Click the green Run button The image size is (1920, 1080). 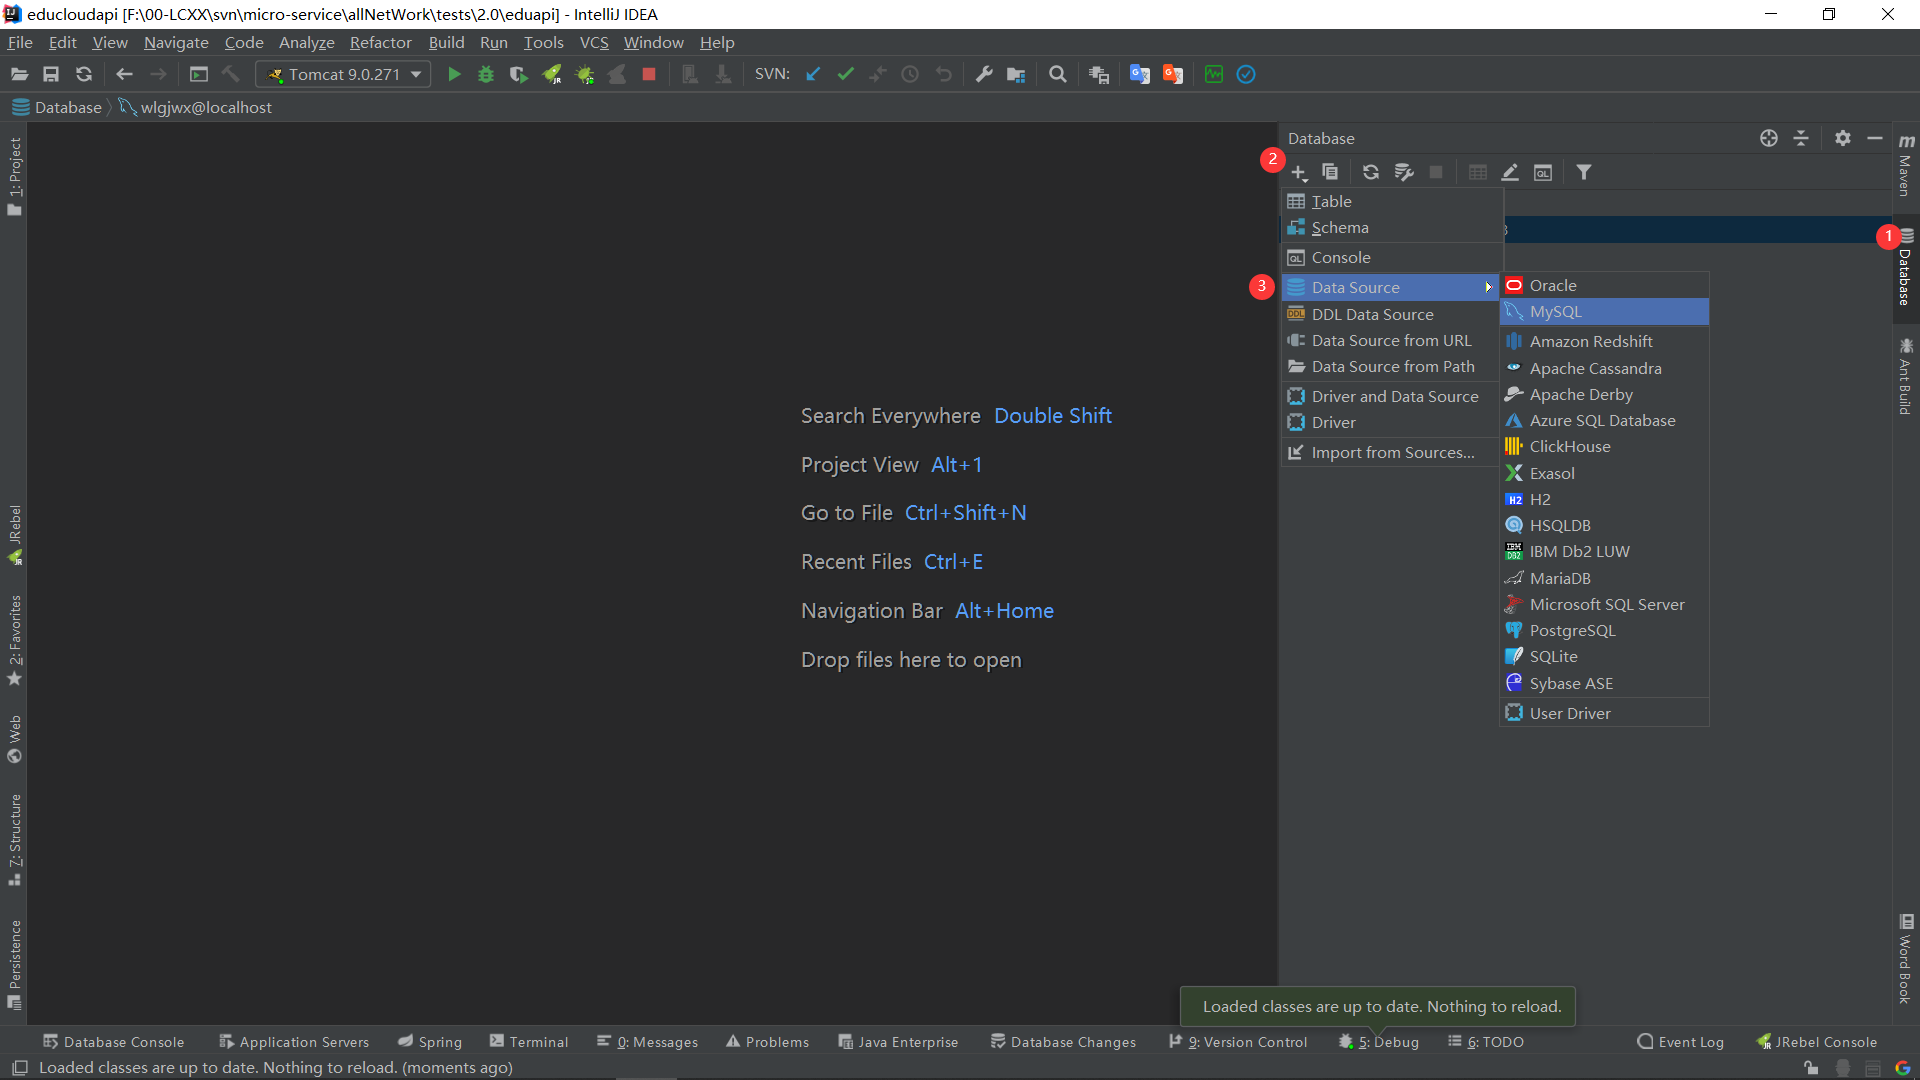(454, 74)
